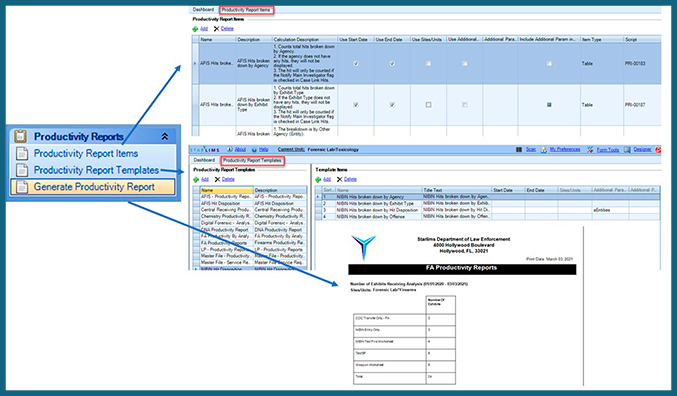Click Delete link under Productivity Report Templates list
The height and width of the screenshot is (396, 677).
228,179
